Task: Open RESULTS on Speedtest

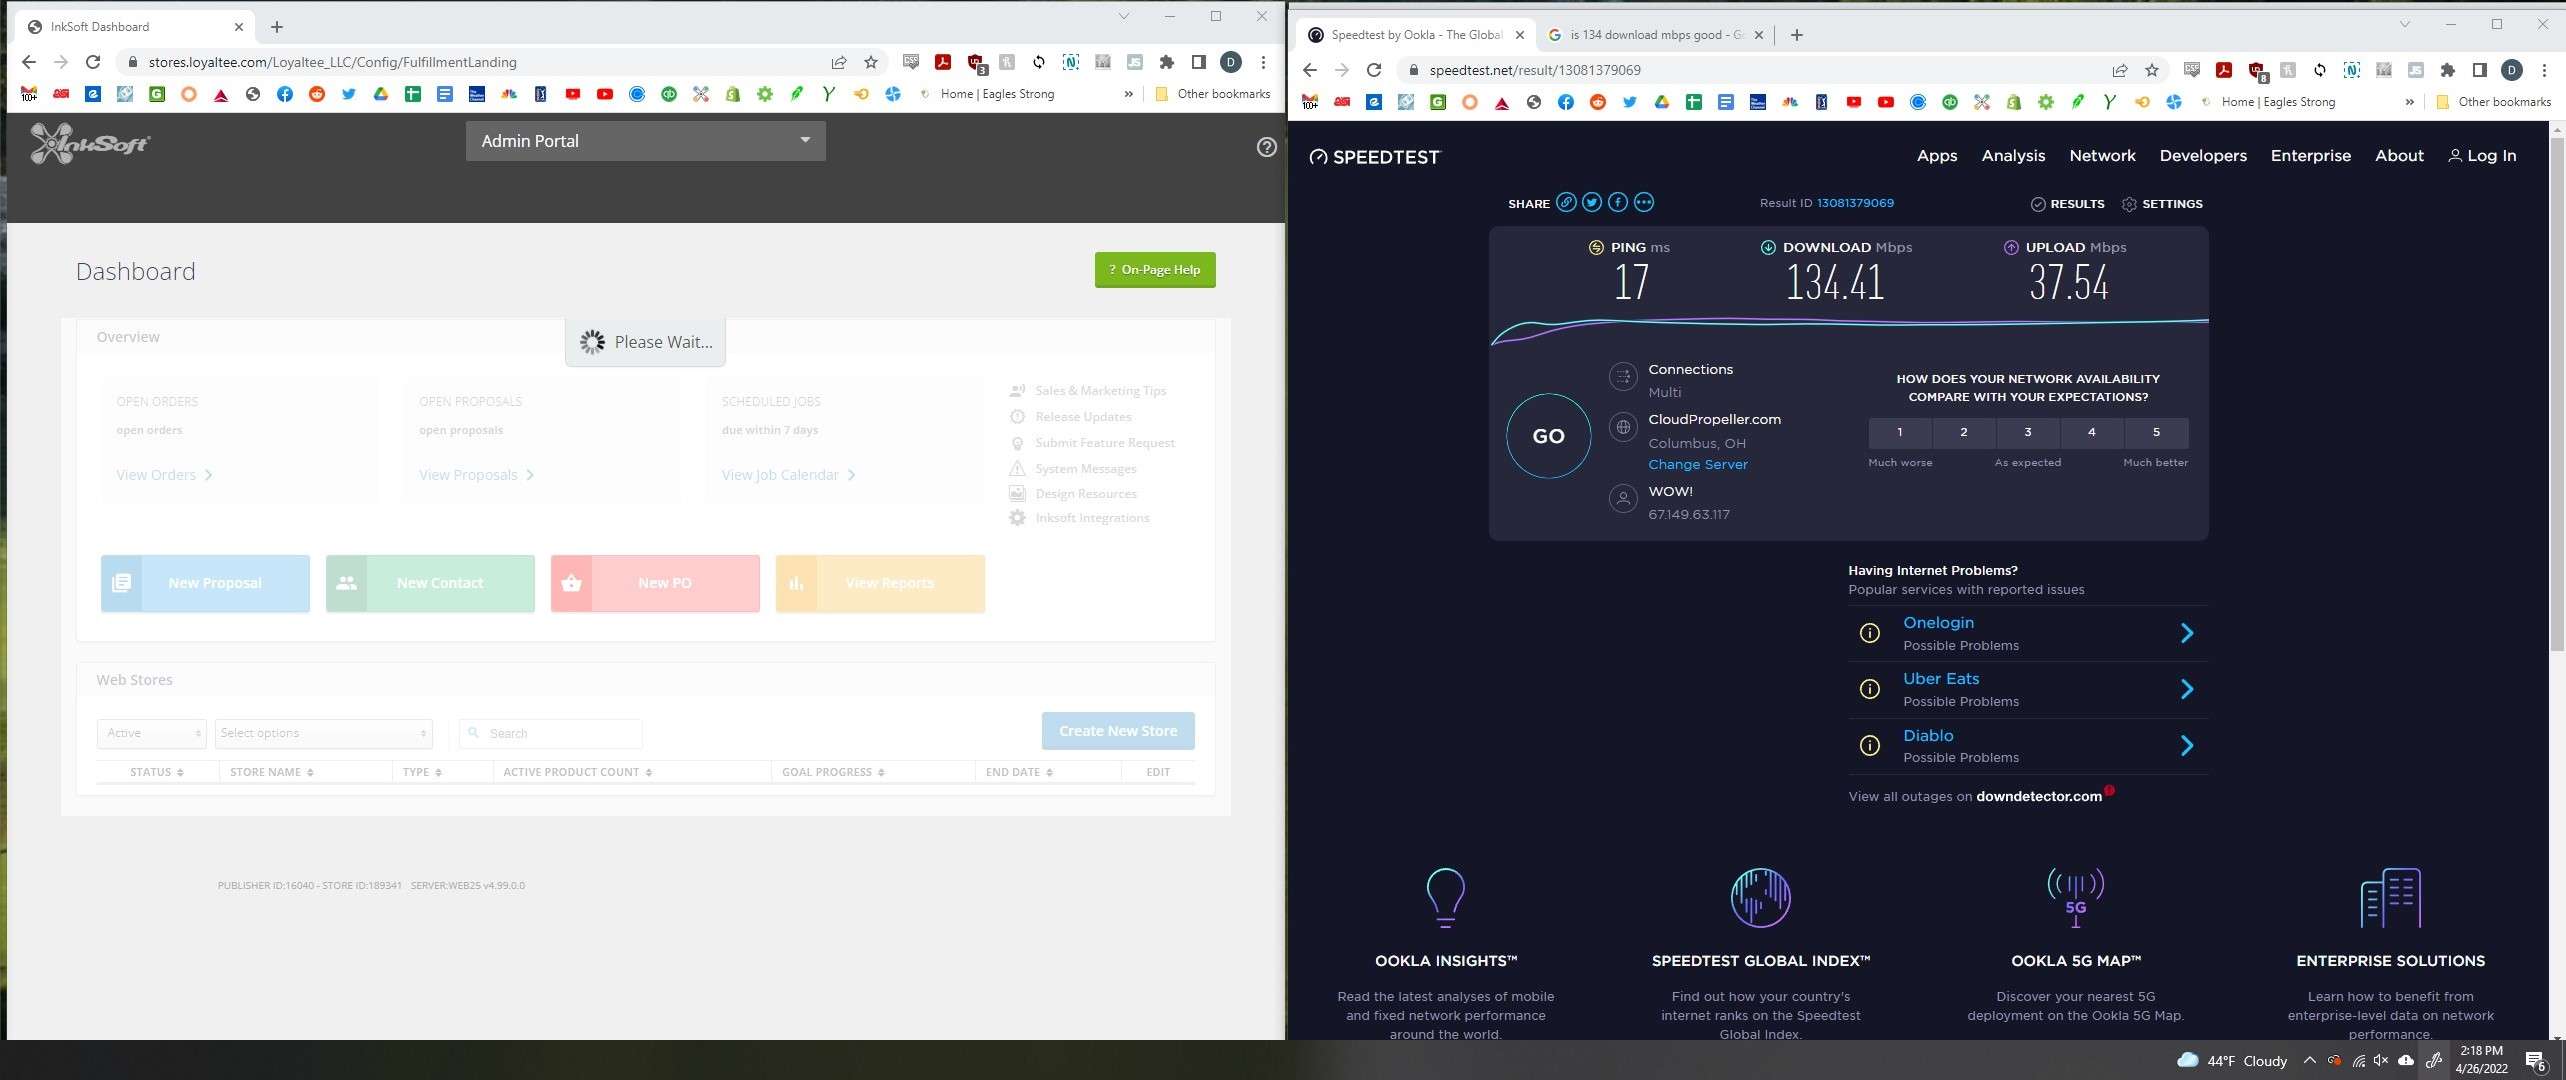Action: pos(2068,204)
